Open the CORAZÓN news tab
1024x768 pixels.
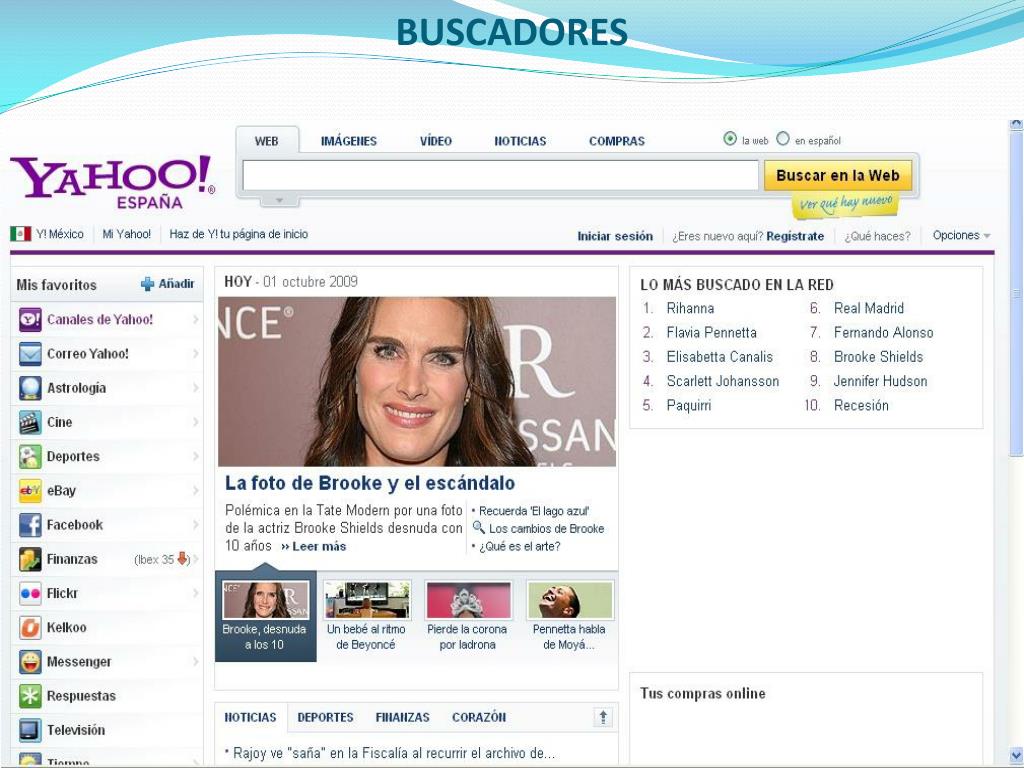coord(479,717)
